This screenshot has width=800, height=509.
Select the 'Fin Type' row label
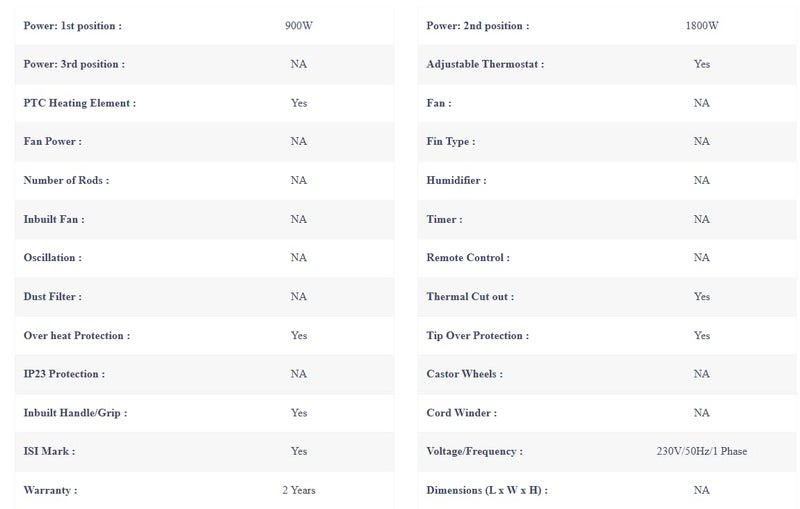coord(451,141)
